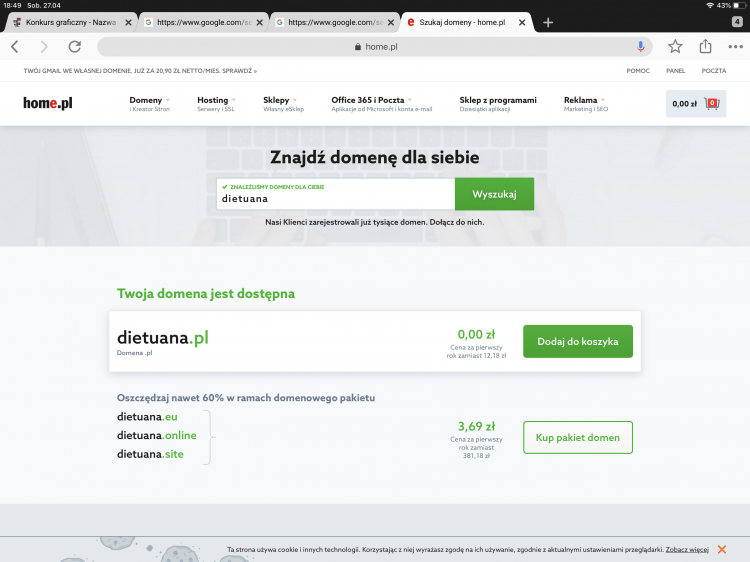This screenshot has height=562, width=750.
Task: Expand the Hosting dropdown menu
Action: coord(216,100)
